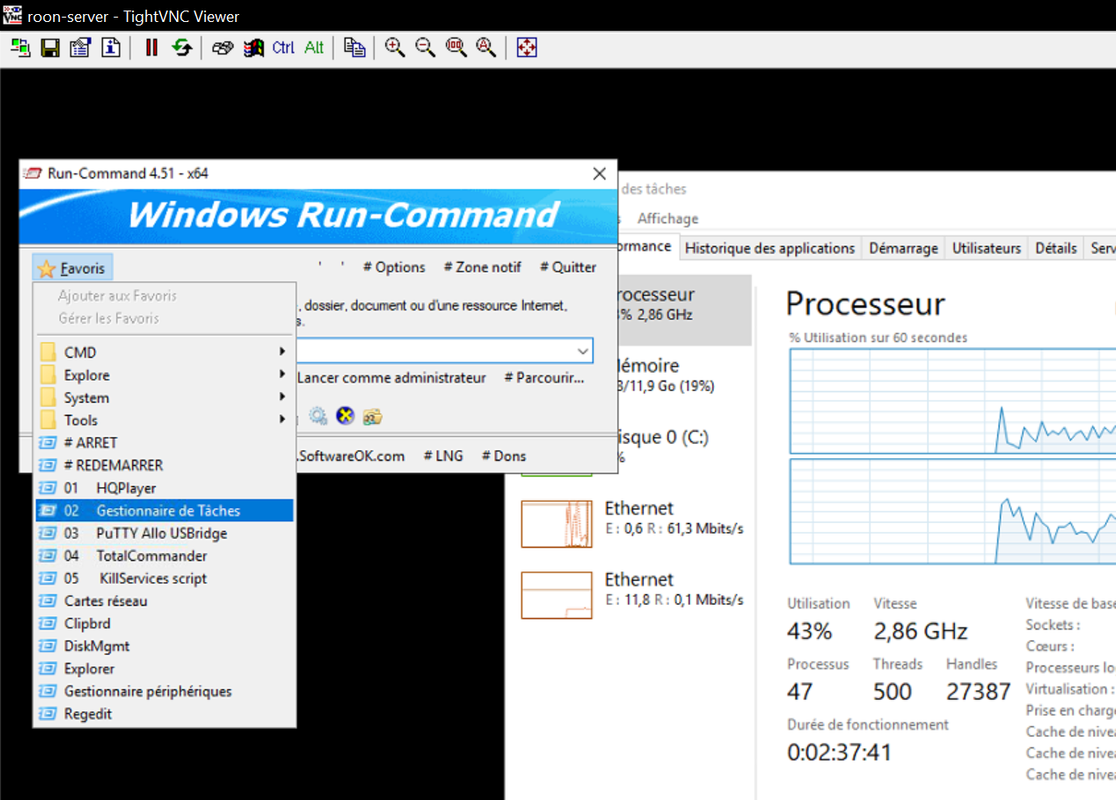Click # Dons donation option
Screen dimensions: 1116x800
coord(504,456)
